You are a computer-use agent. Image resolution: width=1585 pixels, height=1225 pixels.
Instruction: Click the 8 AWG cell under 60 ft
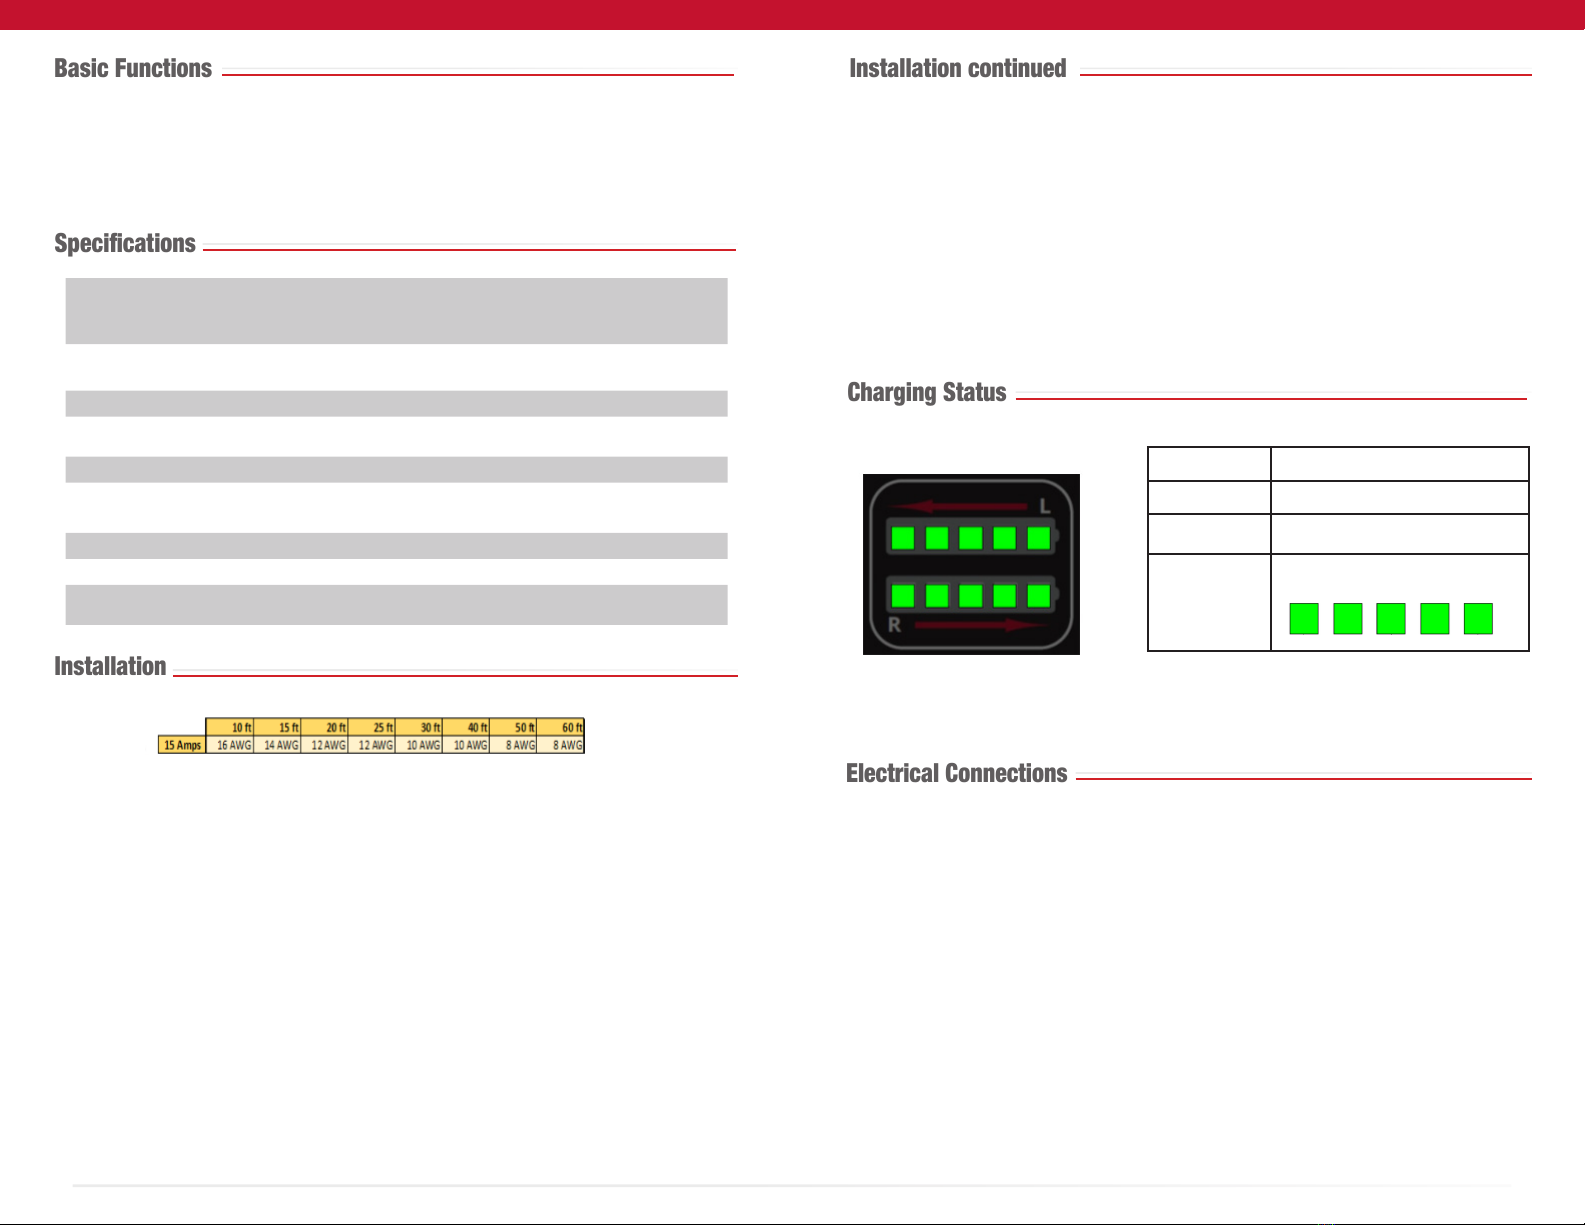pos(561,745)
